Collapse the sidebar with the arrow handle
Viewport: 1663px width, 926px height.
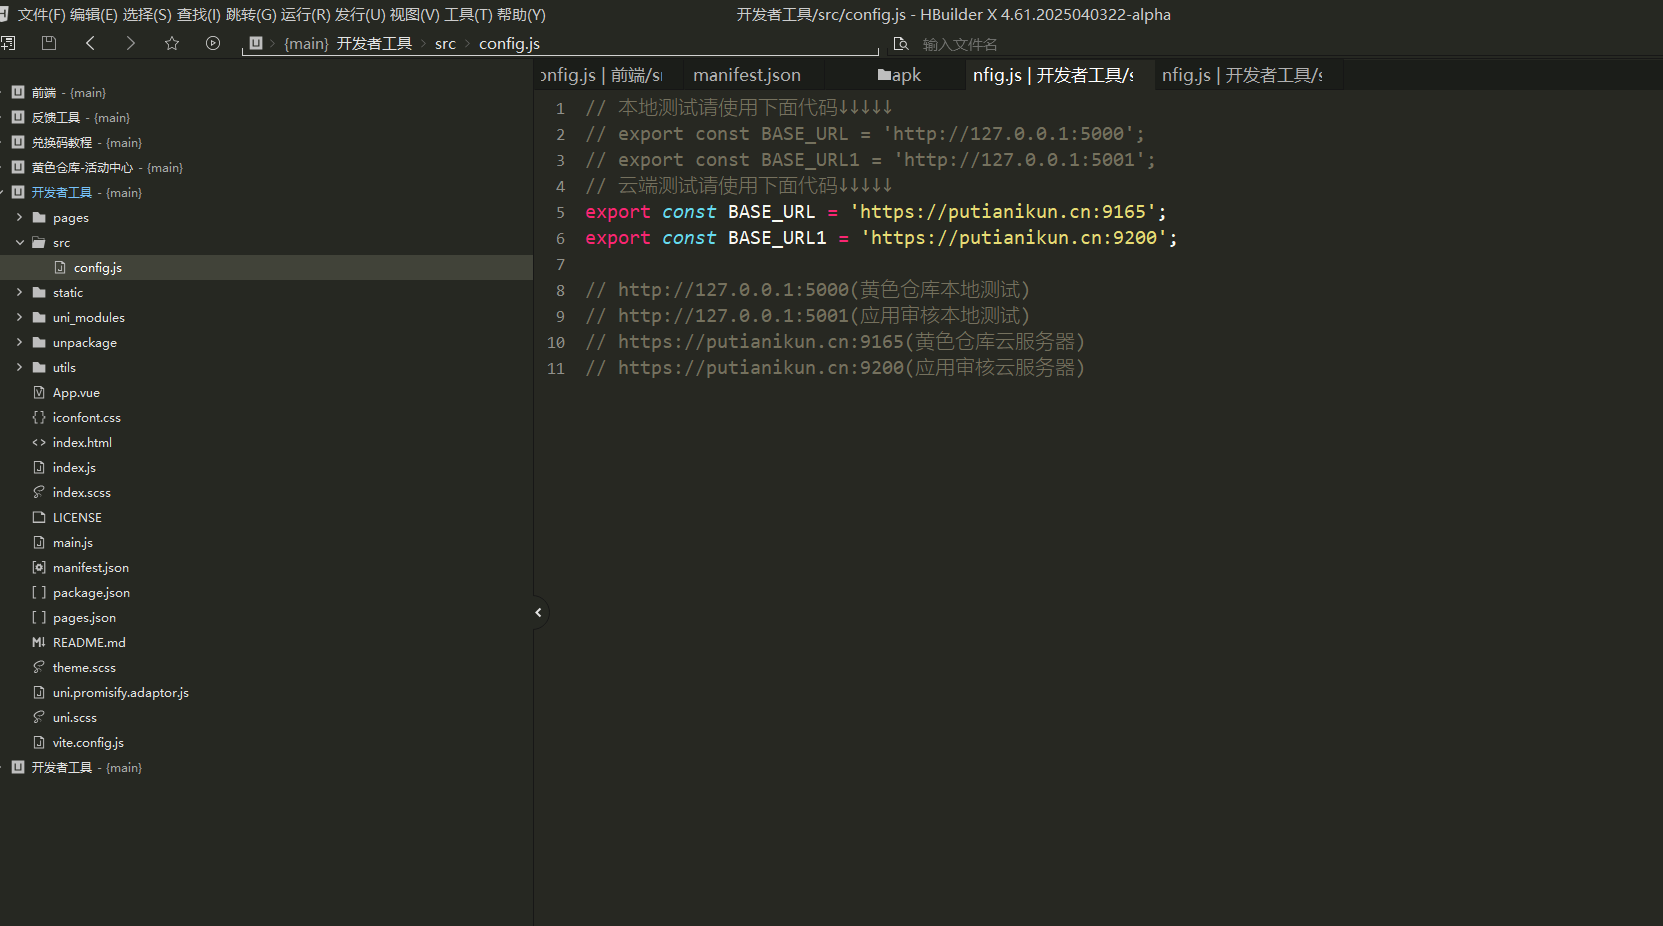click(x=538, y=612)
